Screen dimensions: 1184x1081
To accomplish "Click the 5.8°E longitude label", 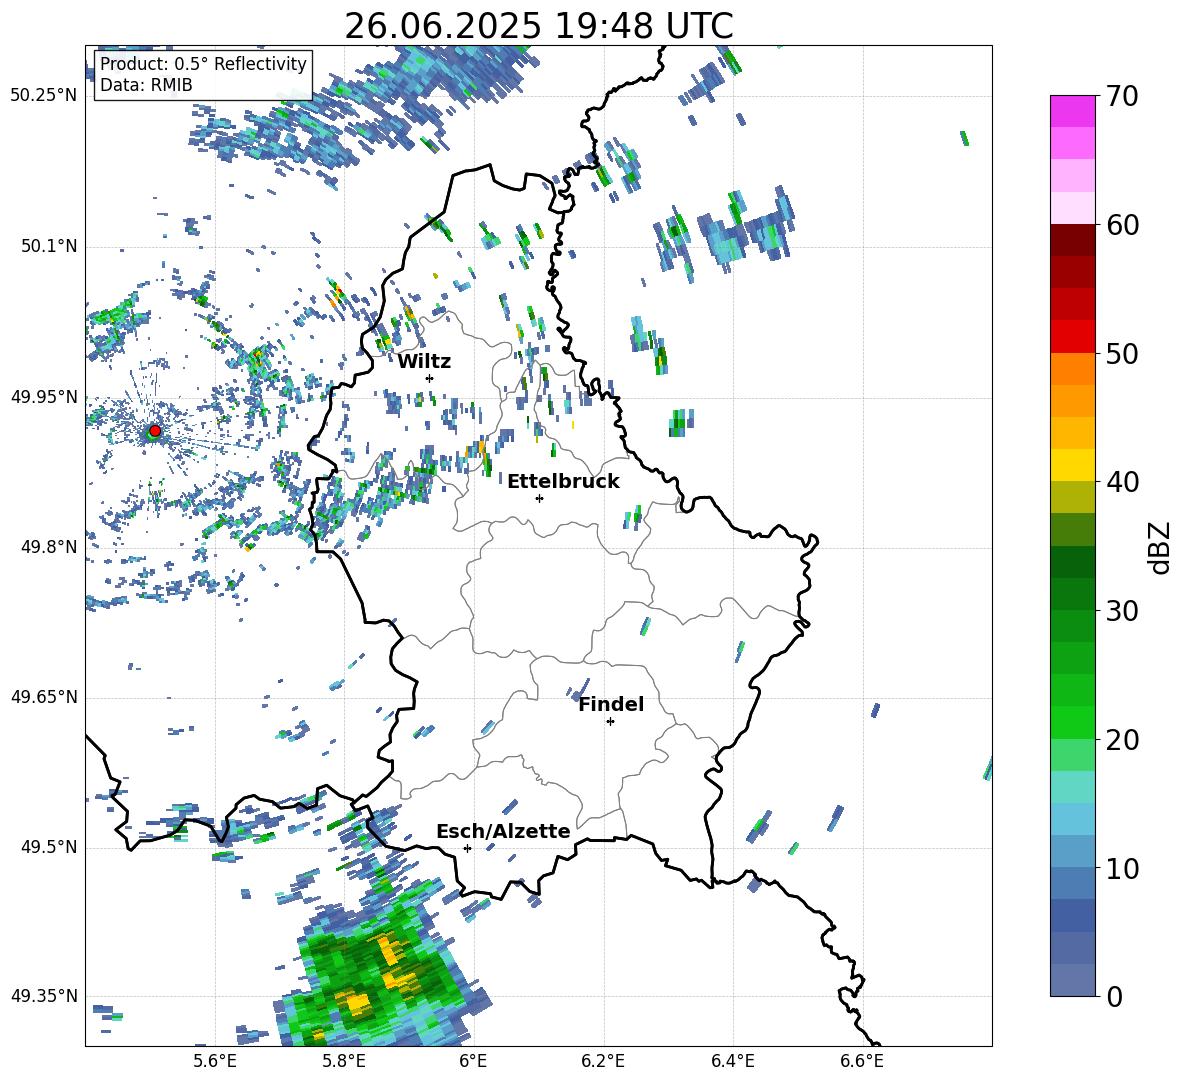I will 344,1062.
